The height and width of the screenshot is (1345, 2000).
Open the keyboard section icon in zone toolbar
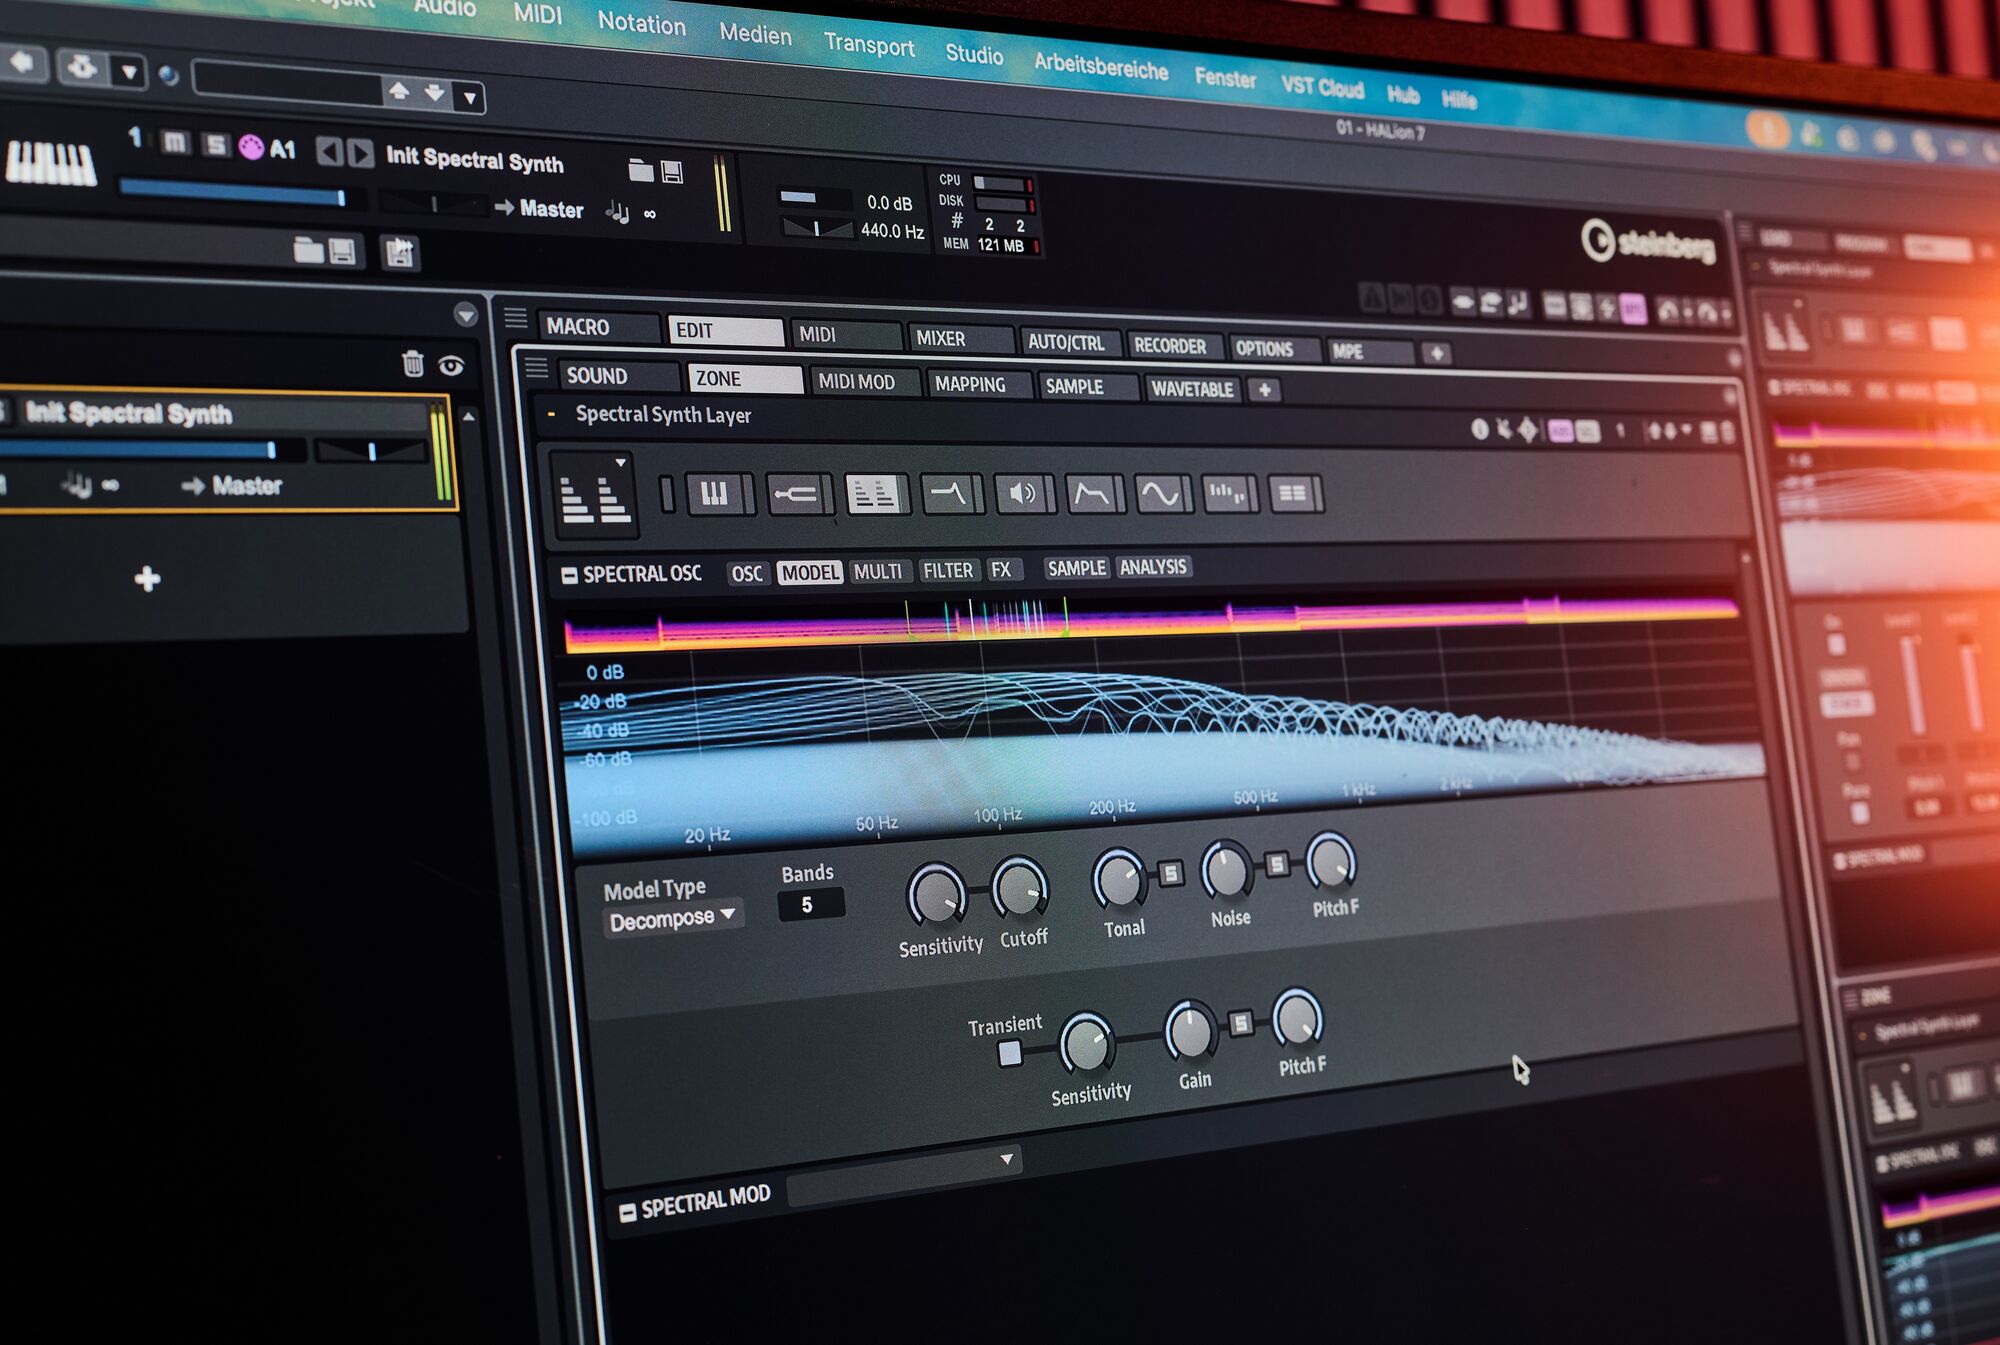714,493
